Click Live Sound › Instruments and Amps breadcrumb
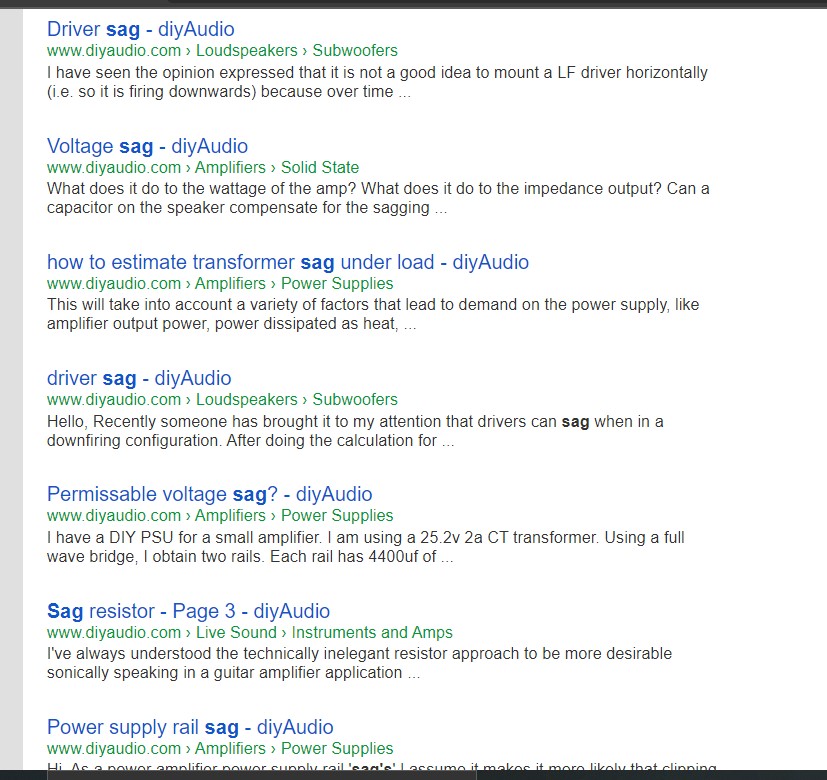827x780 pixels. click(249, 632)
